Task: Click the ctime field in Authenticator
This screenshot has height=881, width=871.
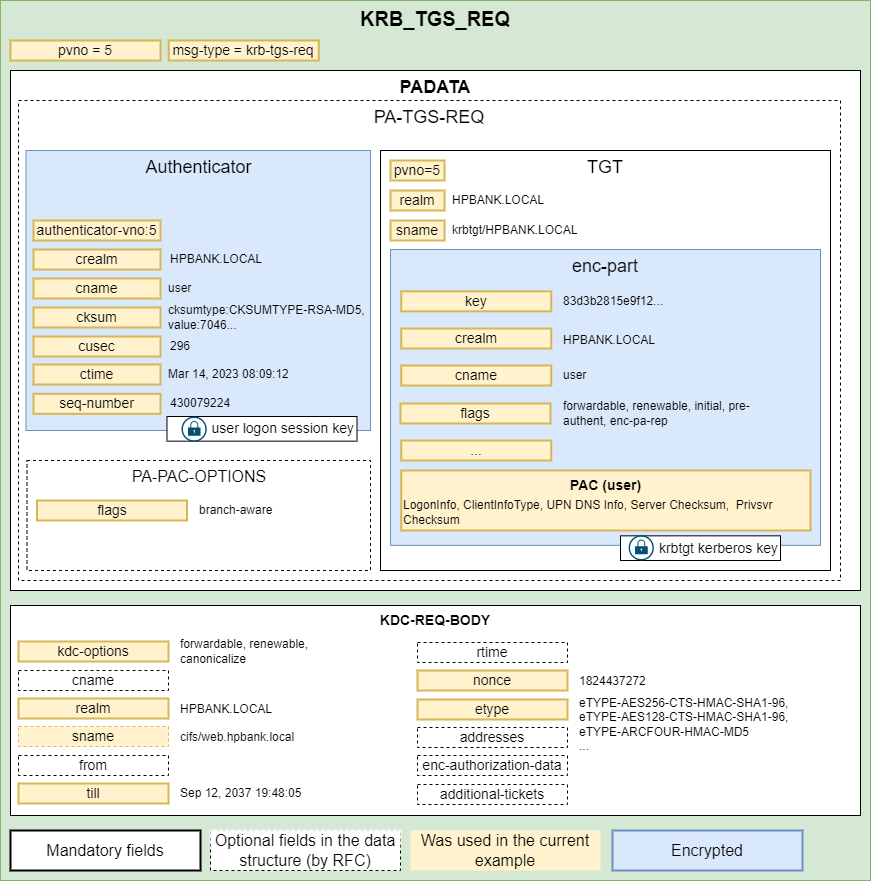Action: point(97,374)
